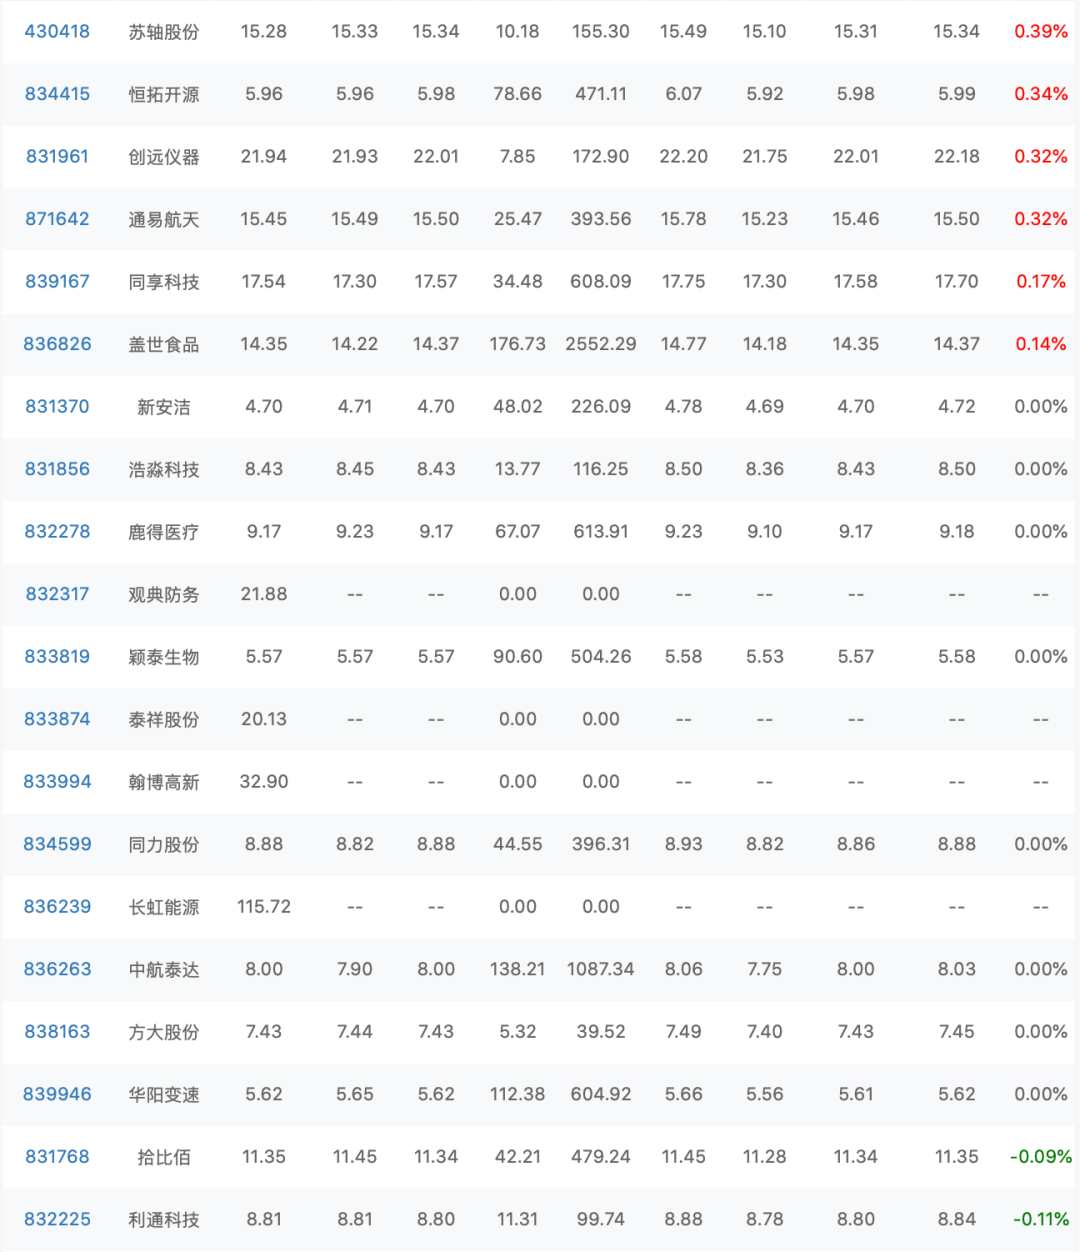Viewport: 1080px width, 1252px height.
Task: Select stock name 长虹能源
Action: pos(164,907)
